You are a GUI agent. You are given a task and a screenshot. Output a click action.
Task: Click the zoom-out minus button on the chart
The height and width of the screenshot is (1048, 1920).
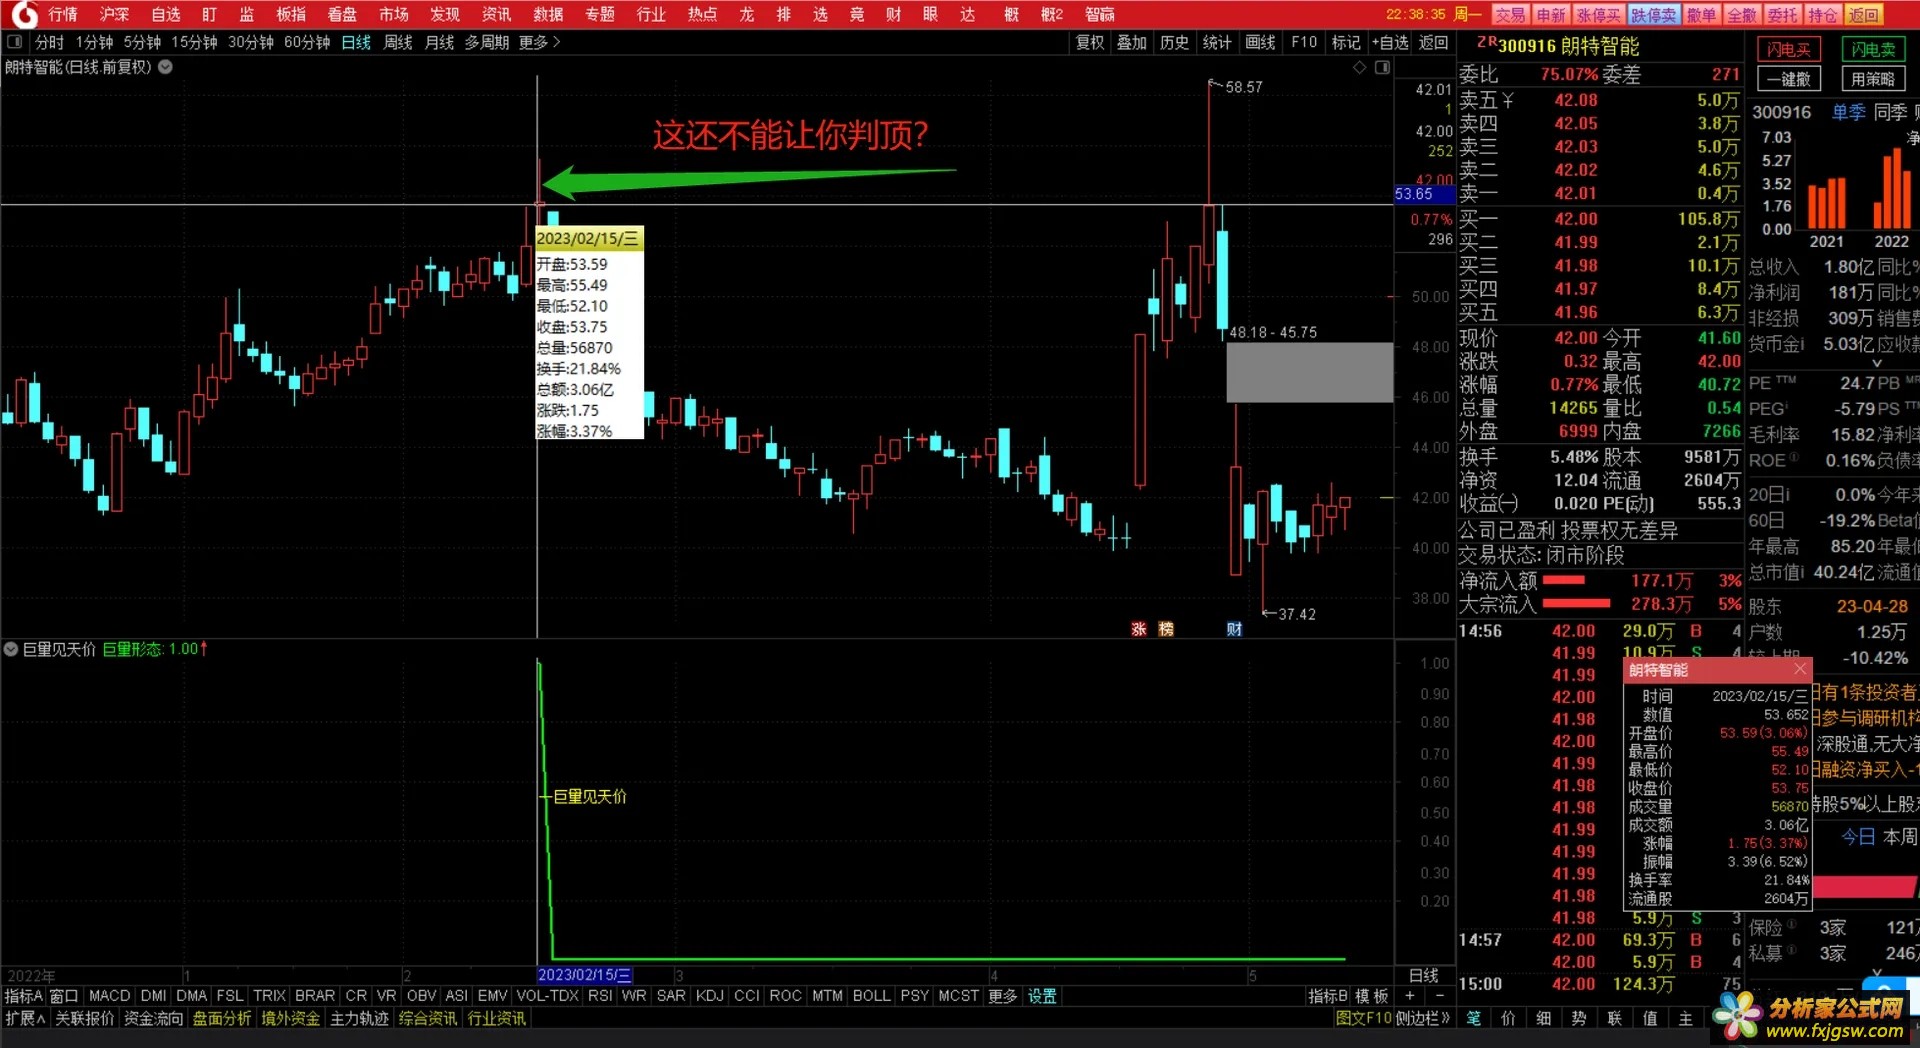(1440, 996)
